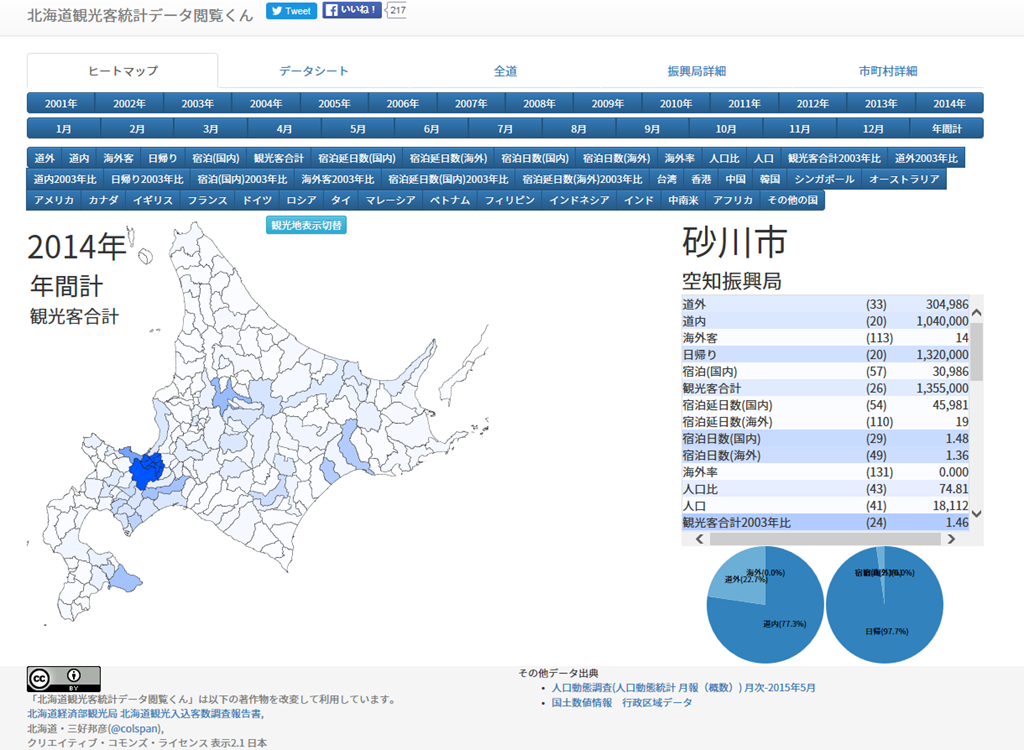Viewport: 1024px width, 750px height.
Task: Select the 台湾 country button
Action: pos(666,179)
